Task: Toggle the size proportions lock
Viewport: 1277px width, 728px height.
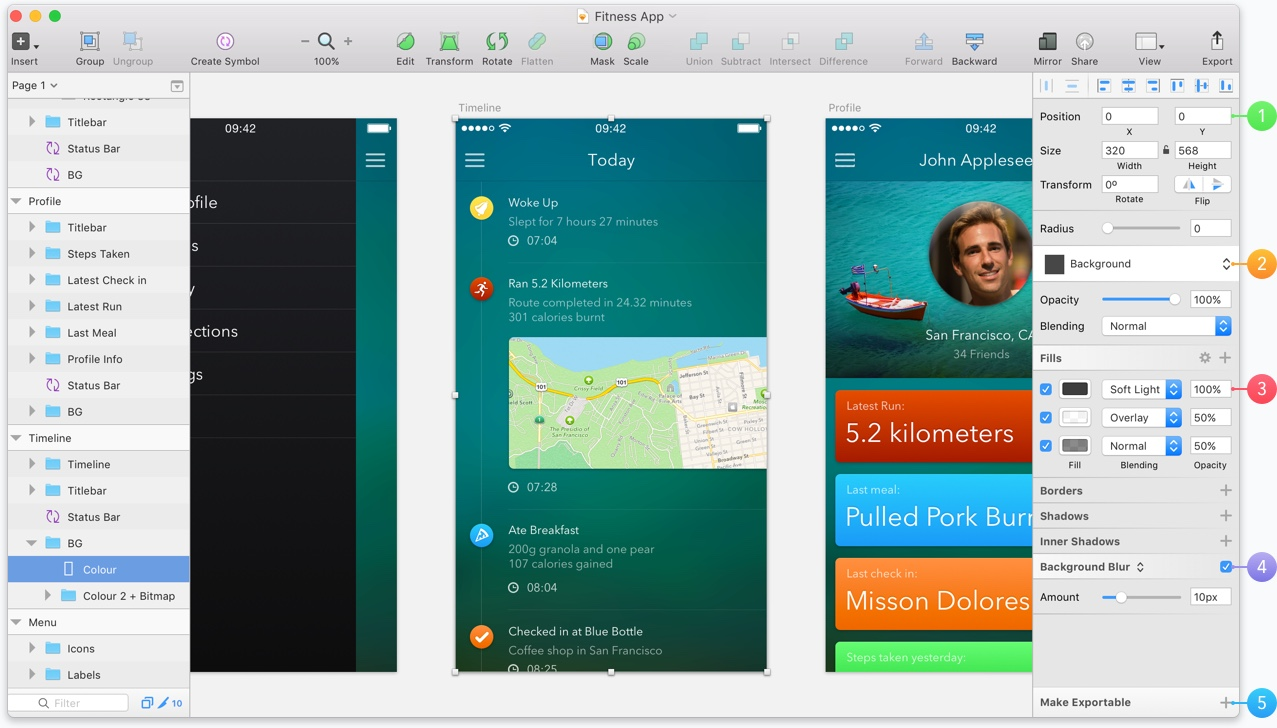Action: tap(1166, 150)
